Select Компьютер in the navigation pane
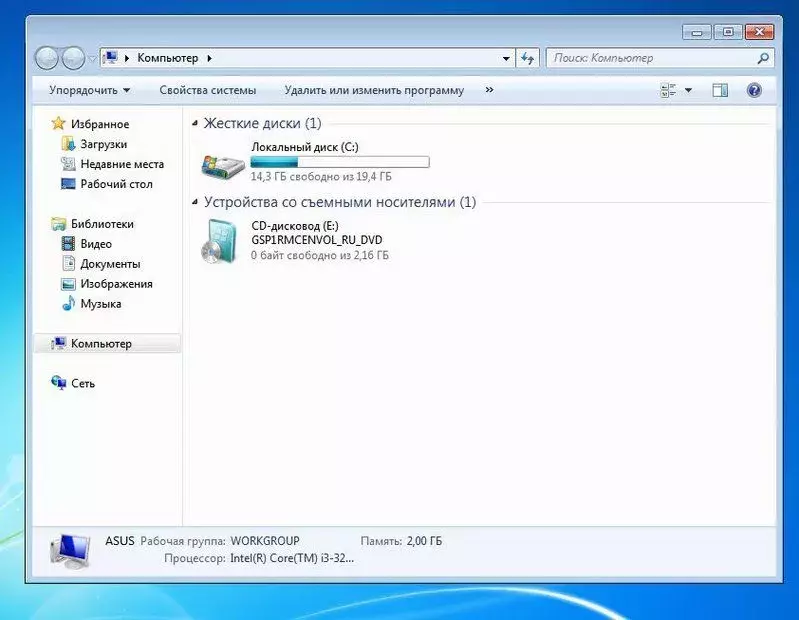 point(101,344)
